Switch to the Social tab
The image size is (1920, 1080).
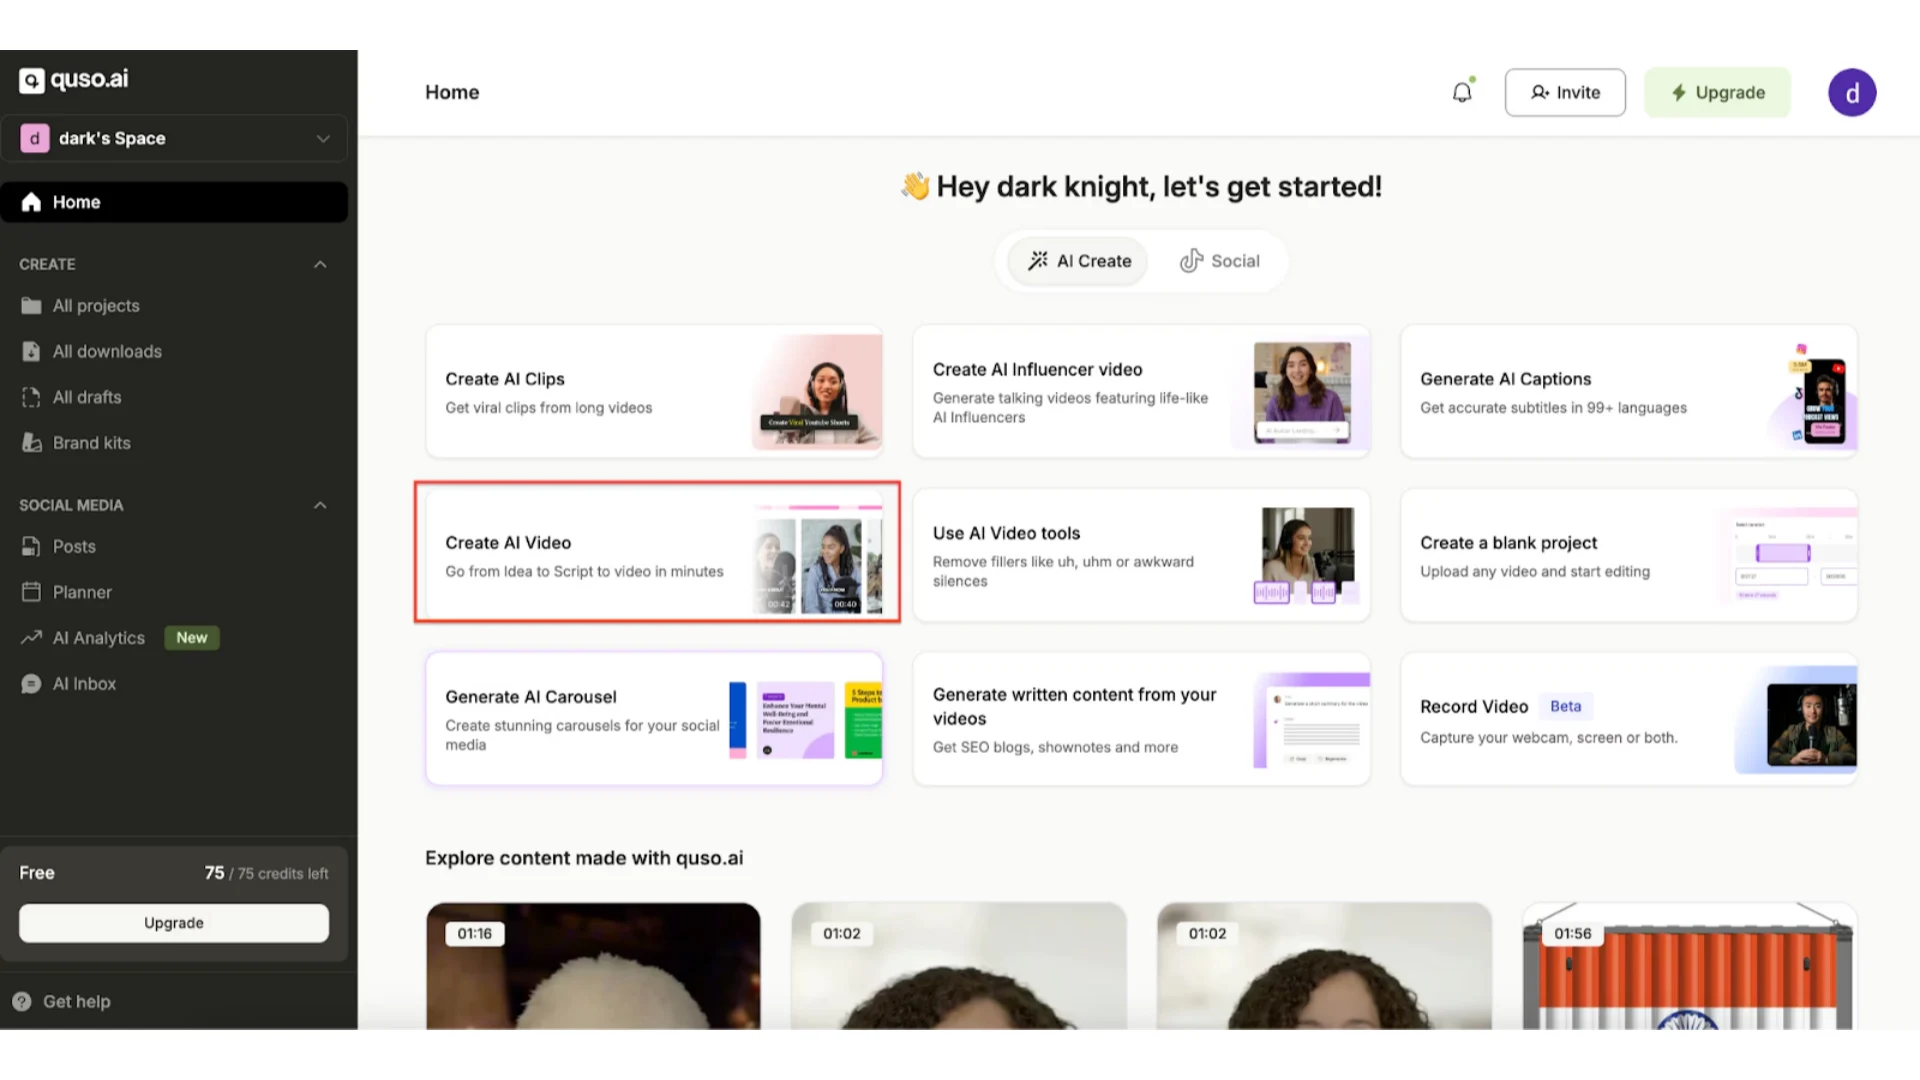[x=1219, y=261]
